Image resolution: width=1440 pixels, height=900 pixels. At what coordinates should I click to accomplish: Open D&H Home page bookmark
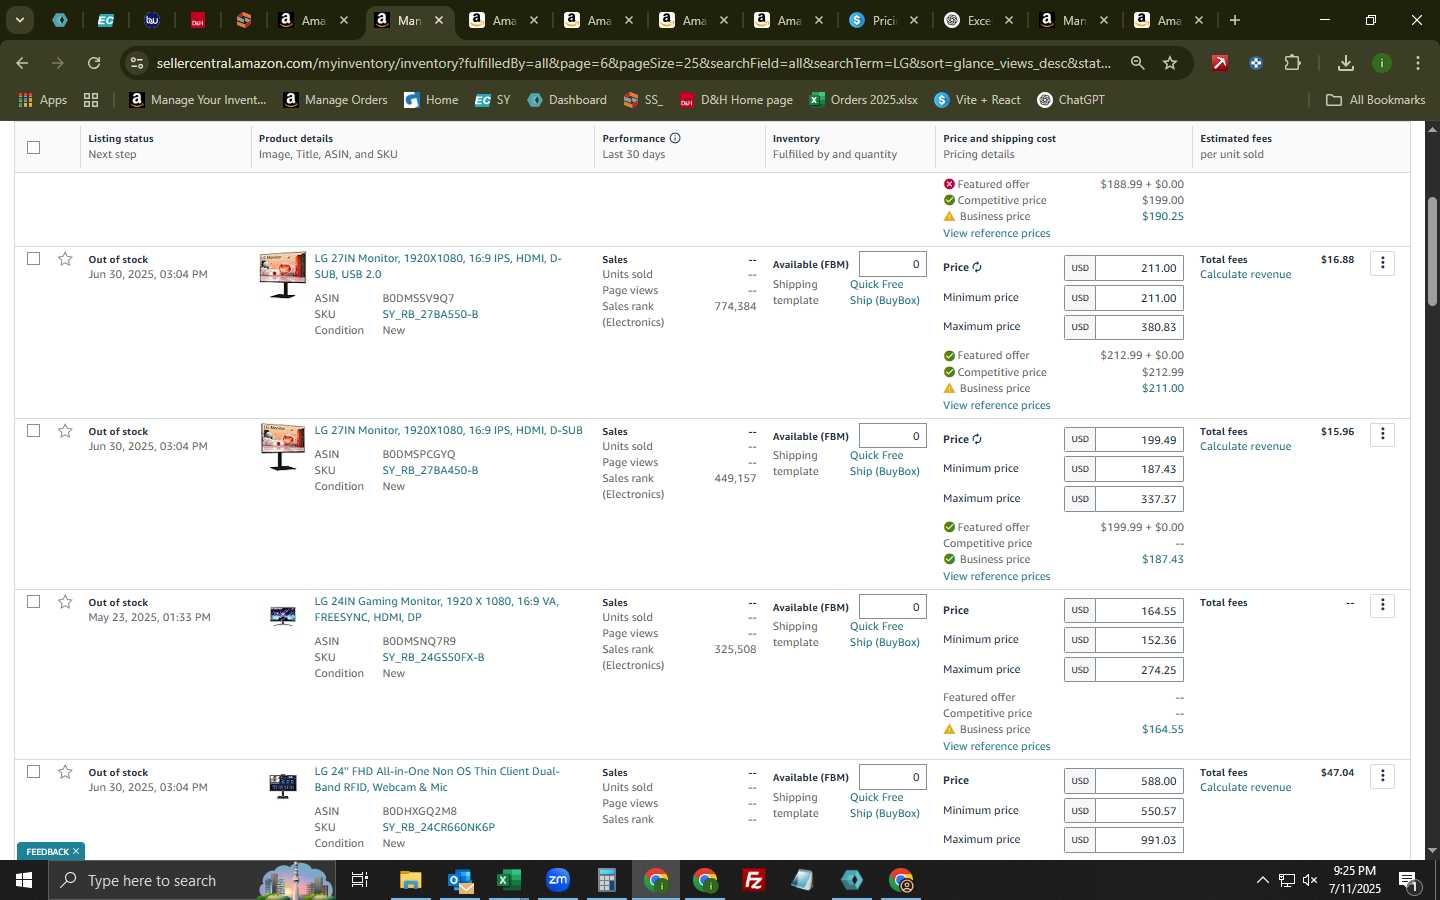[736, 100]
